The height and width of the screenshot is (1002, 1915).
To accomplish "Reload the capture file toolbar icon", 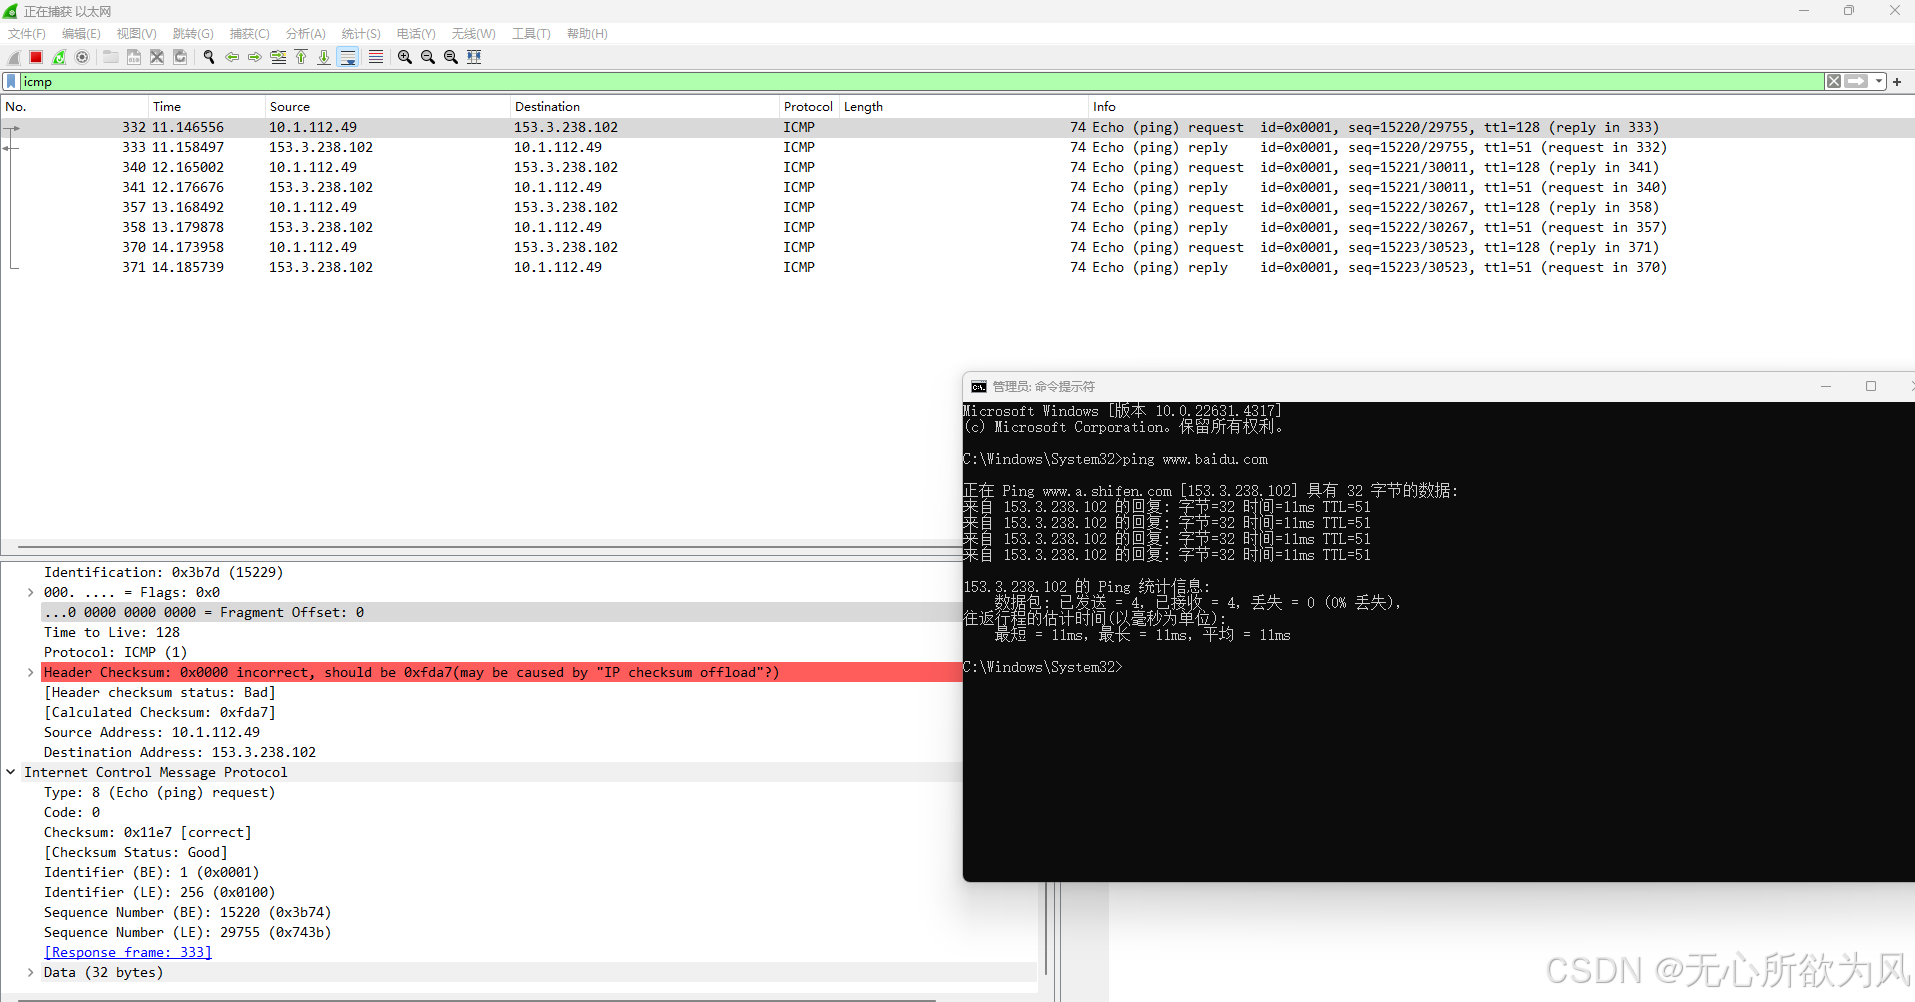I will [180, 57].
